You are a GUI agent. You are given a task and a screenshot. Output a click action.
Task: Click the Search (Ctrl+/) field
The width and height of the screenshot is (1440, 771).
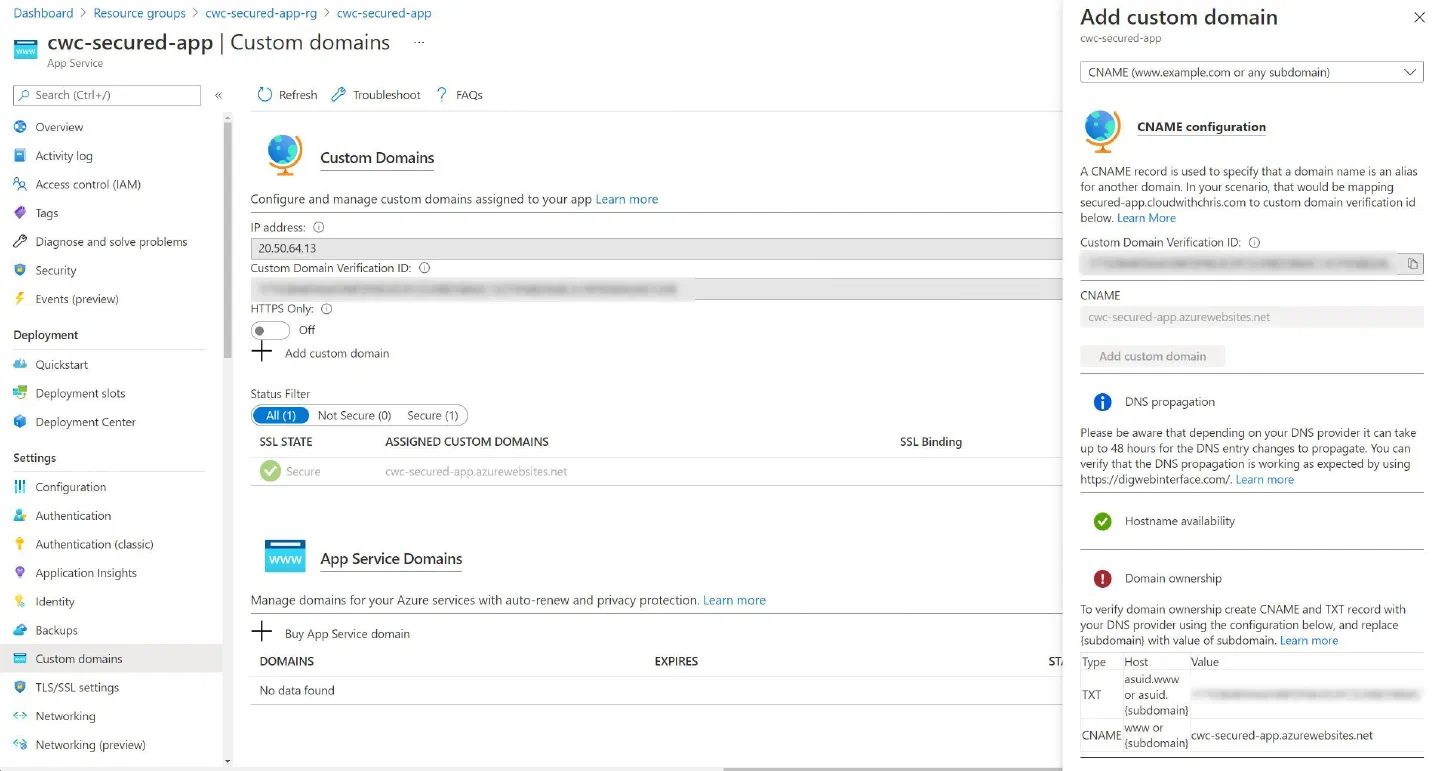pyautogui.click(x=107, y=95)
